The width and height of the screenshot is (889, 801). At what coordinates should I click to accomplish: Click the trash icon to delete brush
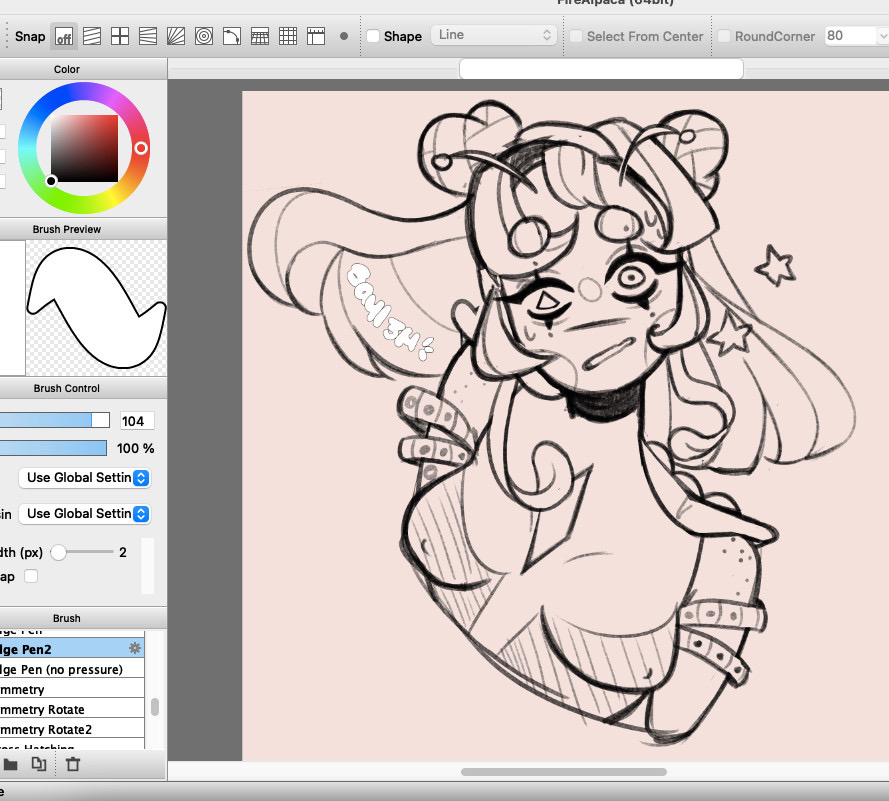point(73,765)
